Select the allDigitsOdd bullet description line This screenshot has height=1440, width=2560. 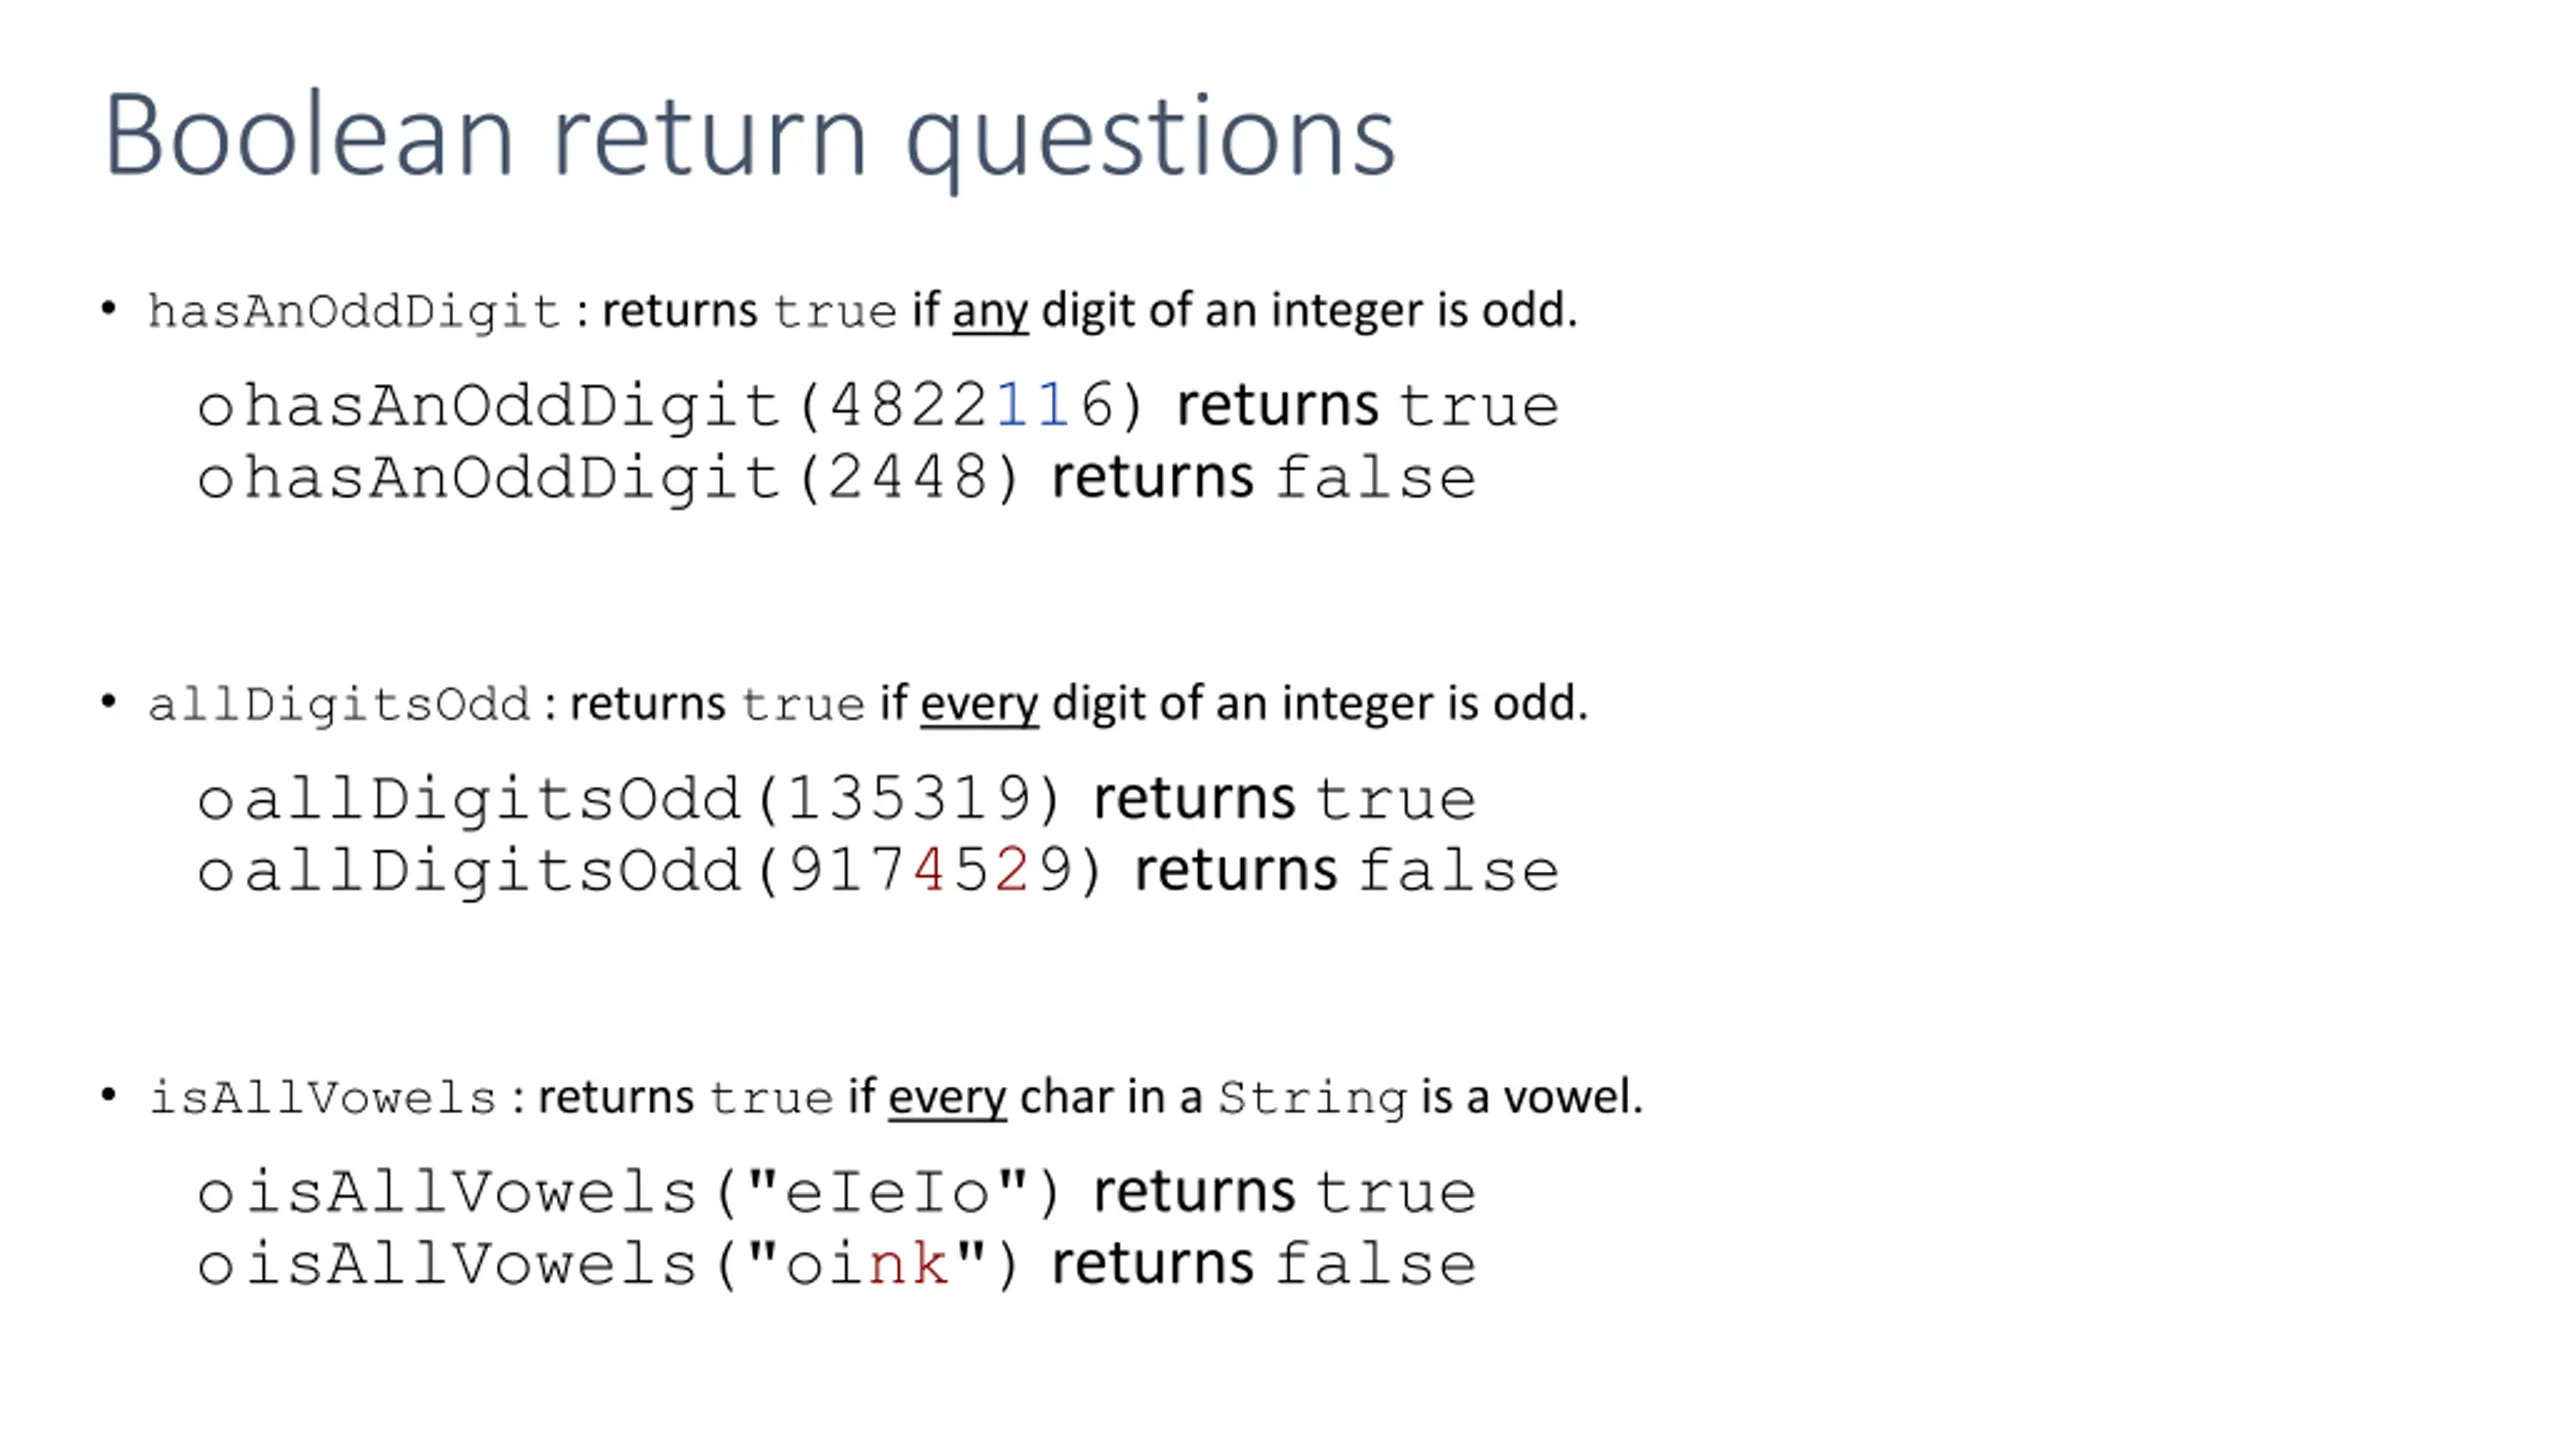click(x=867, y=704)
